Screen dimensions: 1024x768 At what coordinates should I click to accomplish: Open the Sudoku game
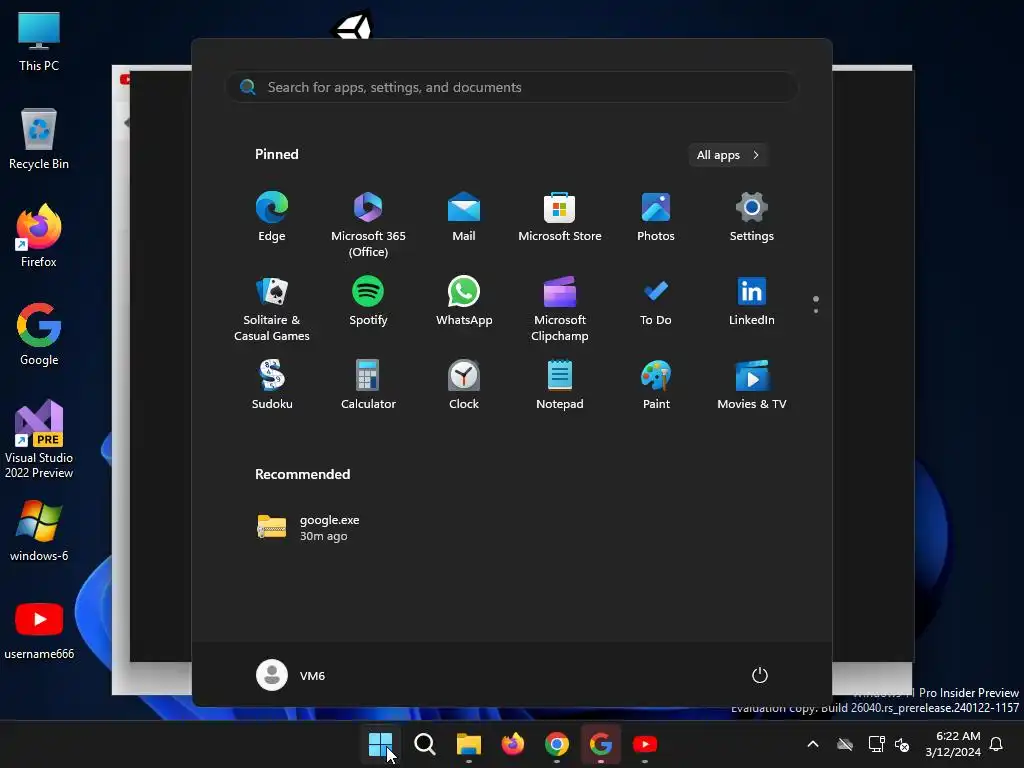pyautogui.click(x=272, y=385)
